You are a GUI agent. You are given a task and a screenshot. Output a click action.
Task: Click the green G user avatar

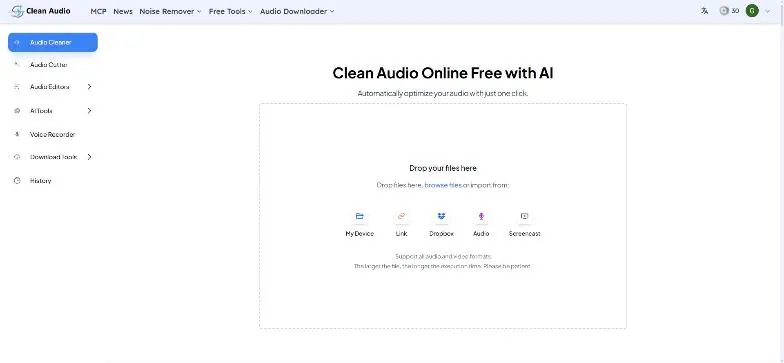click(x=752, y=10)
